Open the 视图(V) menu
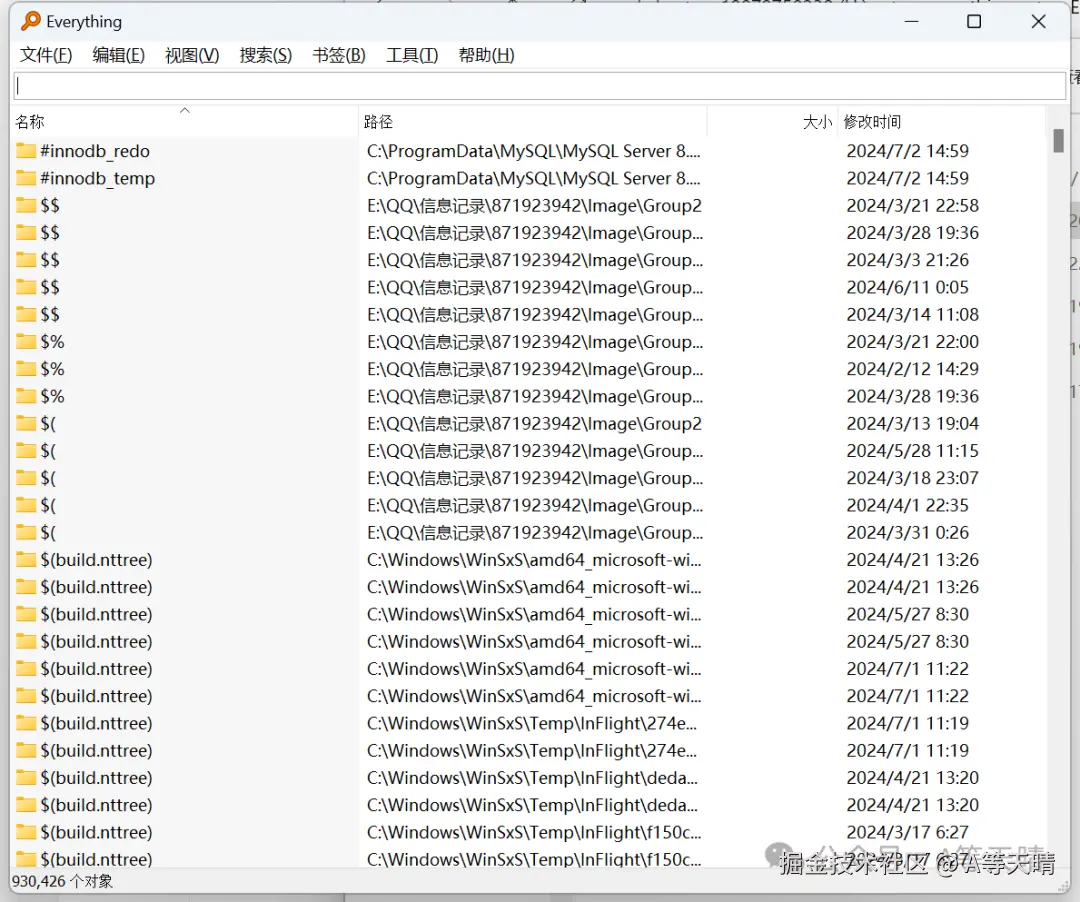 click(x=192, y=55)
